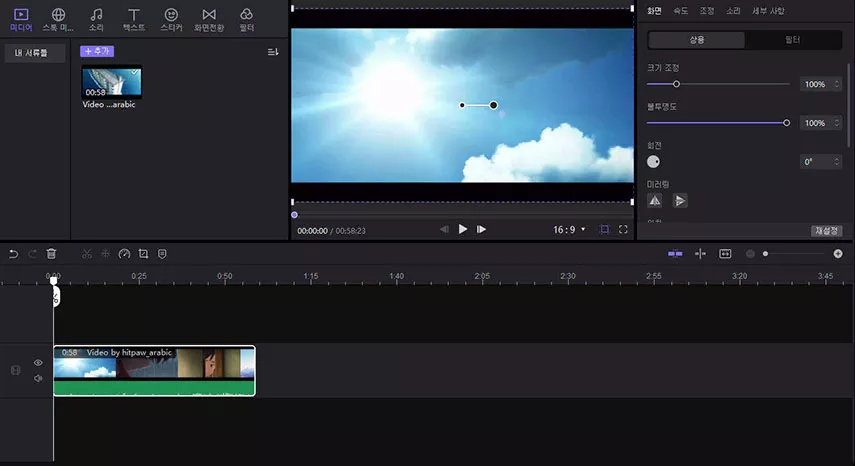Open the 화면전환 (Transition) tab
The width and height of the screenshot is (855, 466).
pyautogui.click(x=209, y=20)
